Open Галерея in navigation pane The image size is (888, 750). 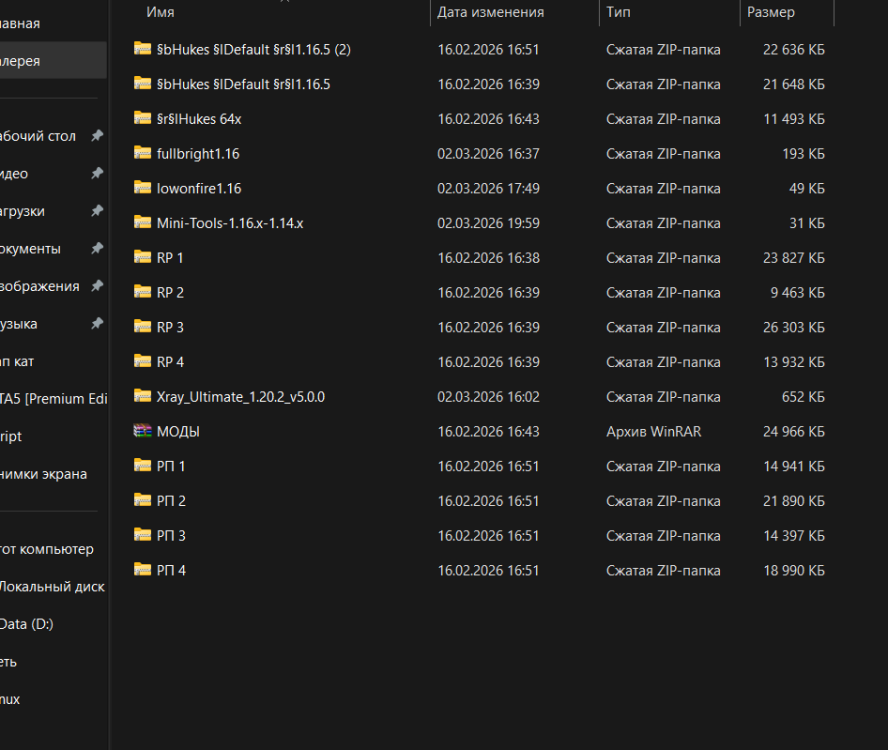pyautogui.click(x=53, y=61)
